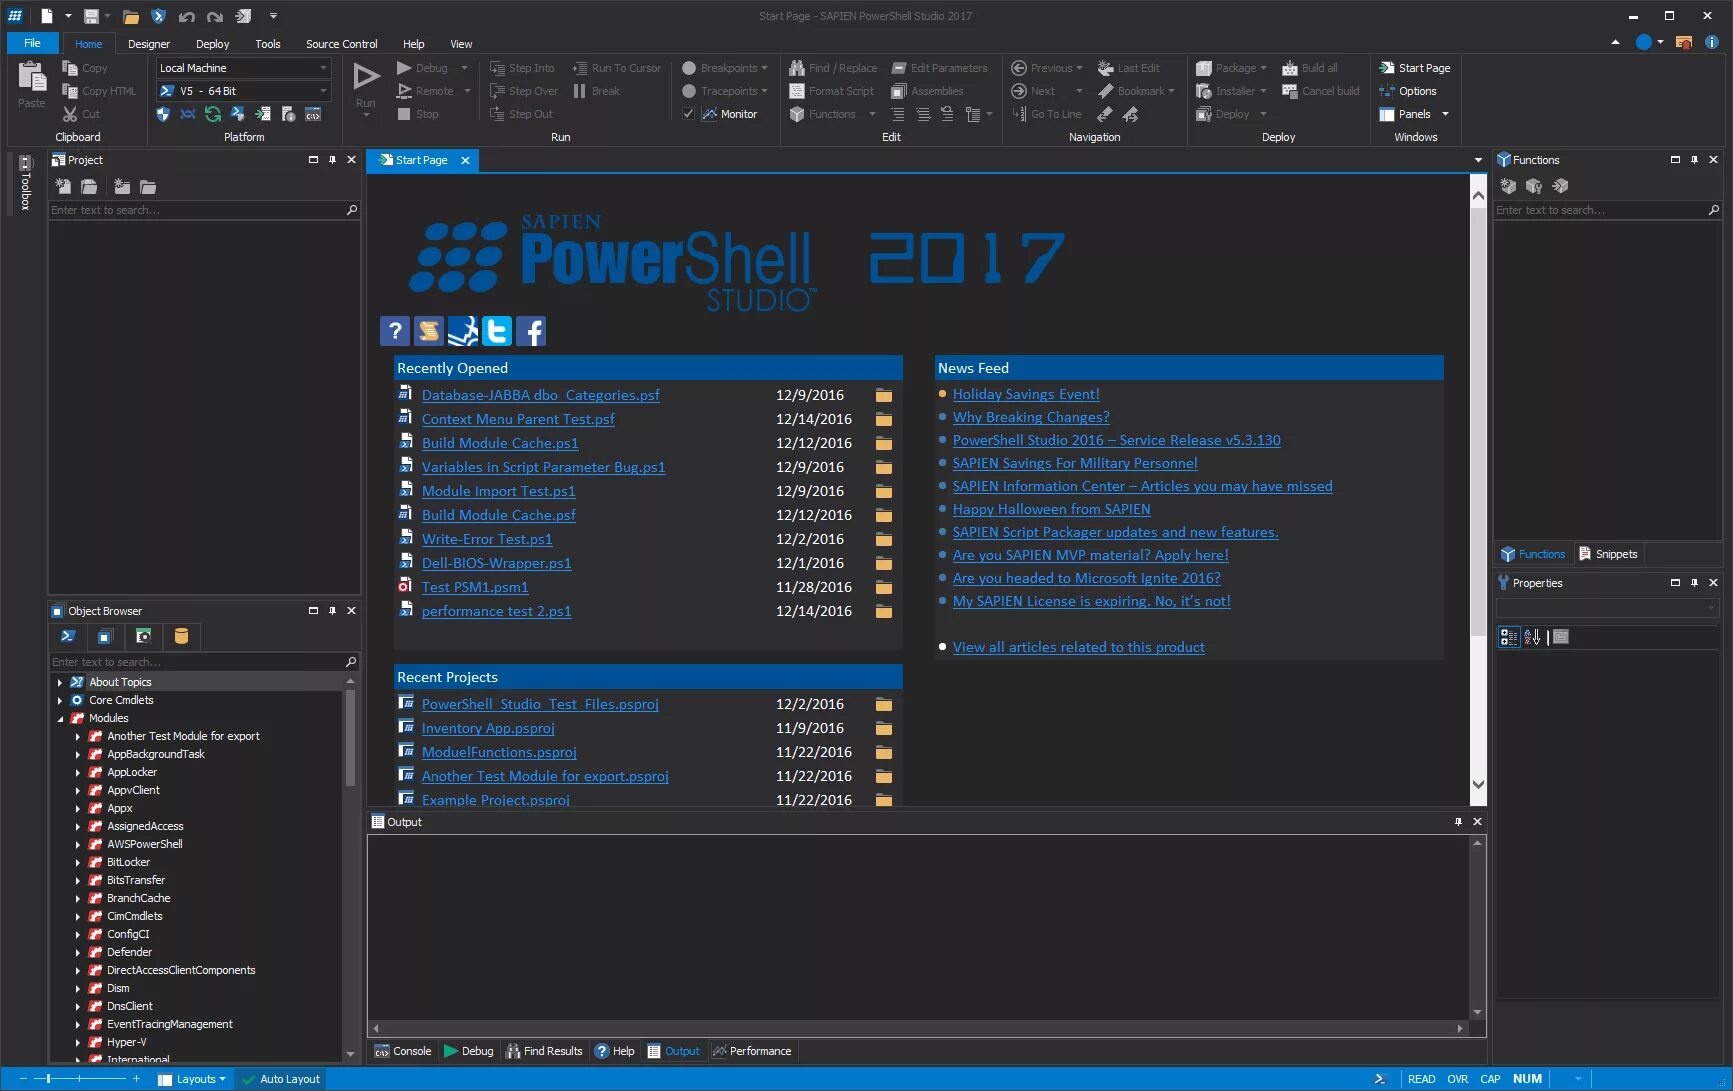
Task: Open folder icon for Database-JABBA dbo_Categories.psf
Action: 884,395
